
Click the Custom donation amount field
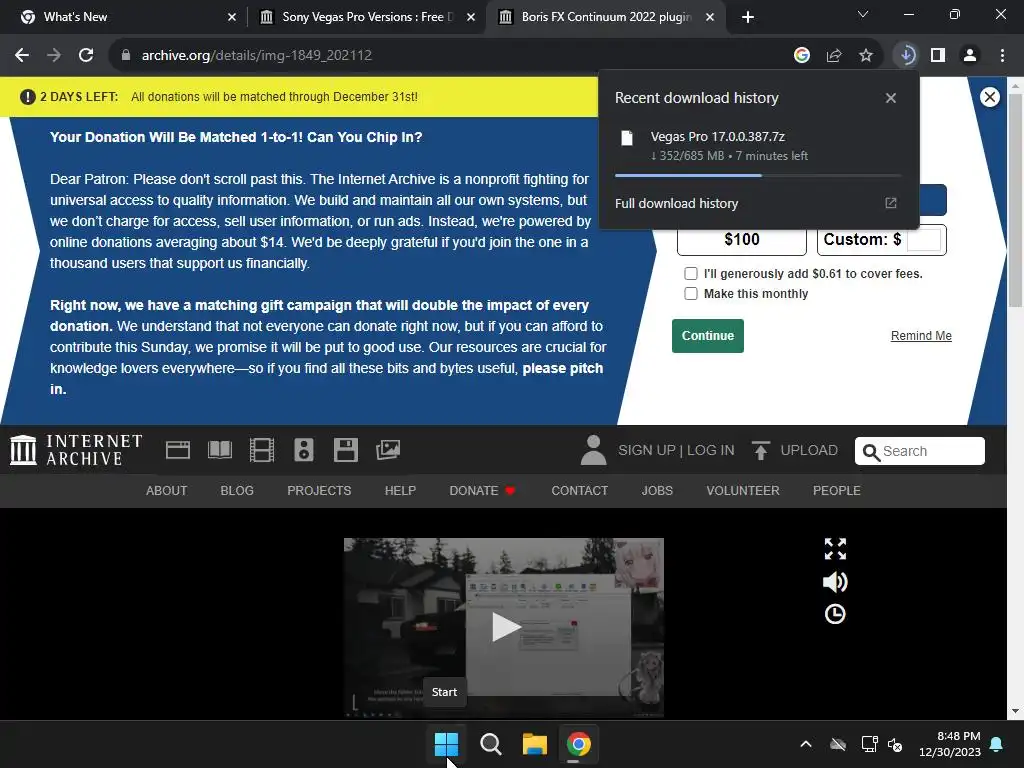tap(923, 240)
